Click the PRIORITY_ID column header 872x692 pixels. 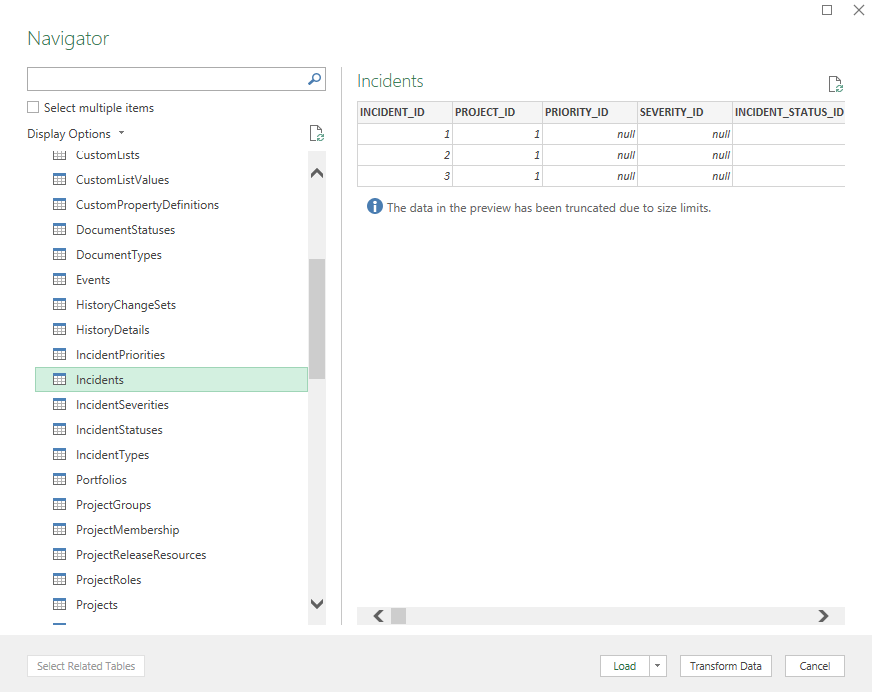click(x=576, y=112)
